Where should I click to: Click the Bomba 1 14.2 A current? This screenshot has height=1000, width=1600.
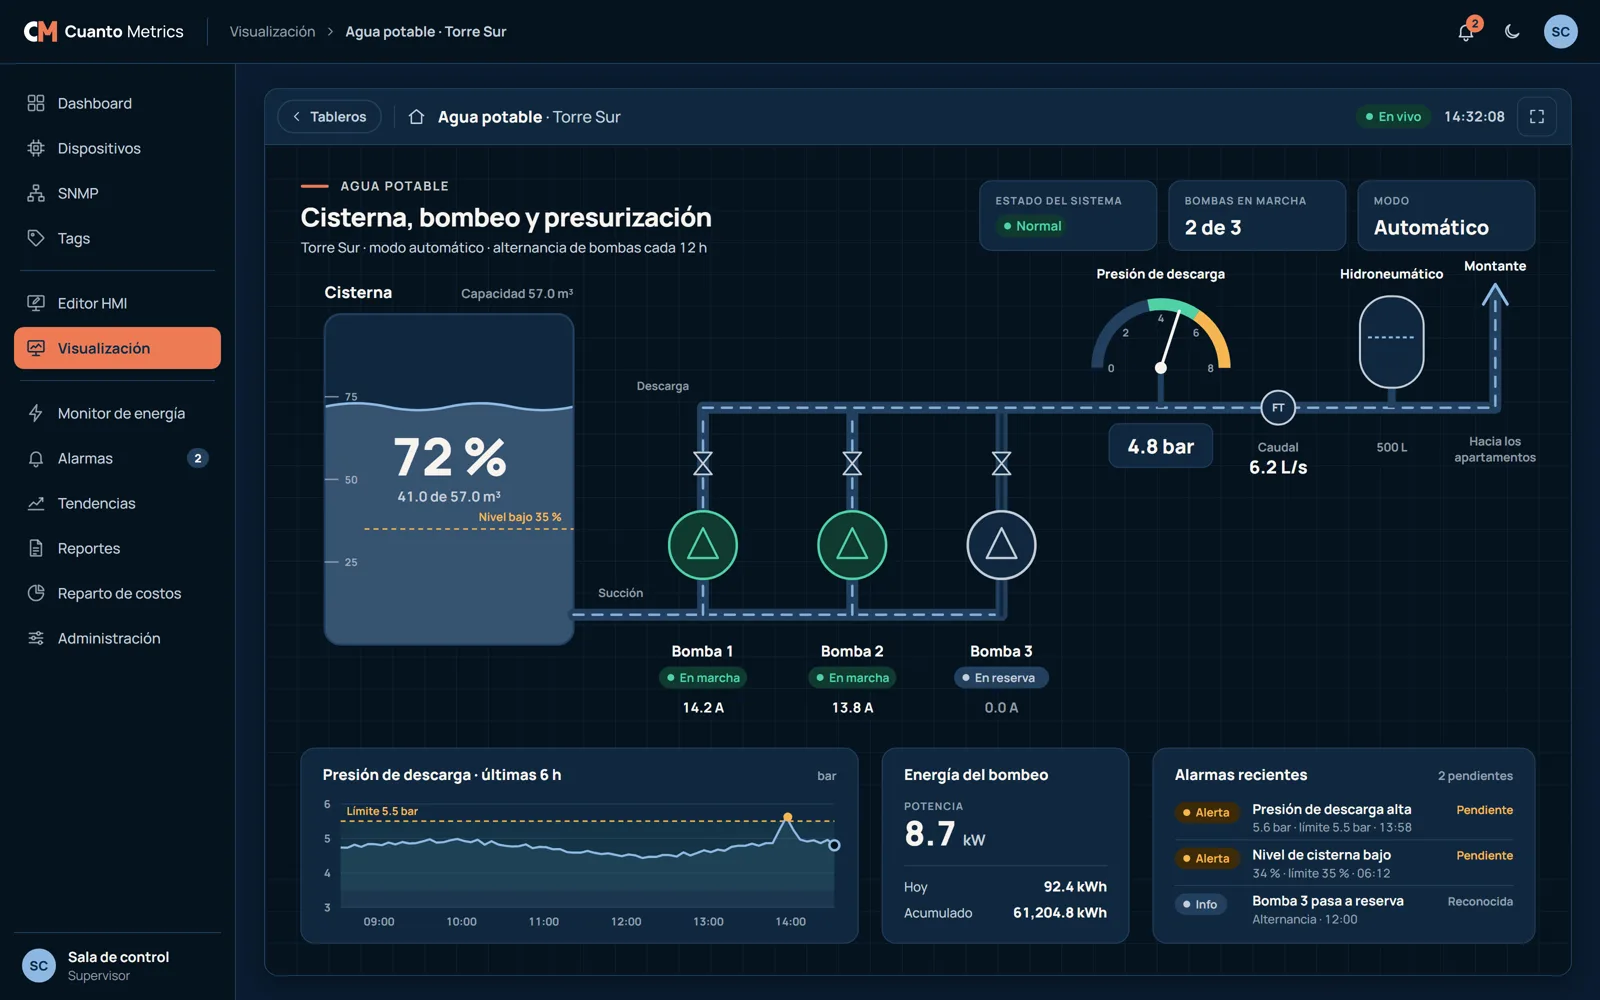703,708
